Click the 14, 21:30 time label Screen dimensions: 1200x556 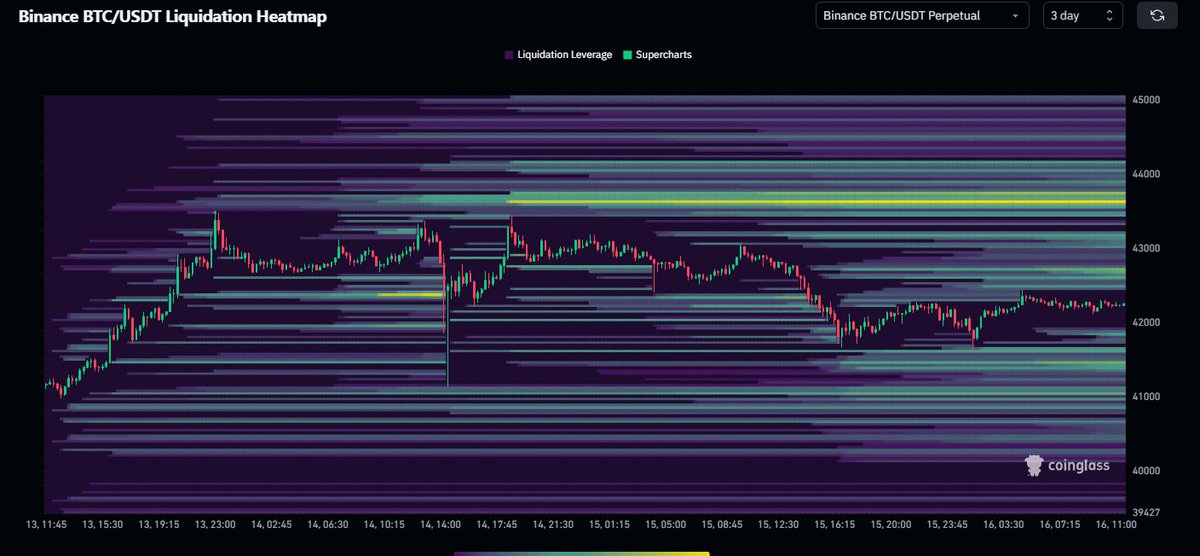point(555,524)
